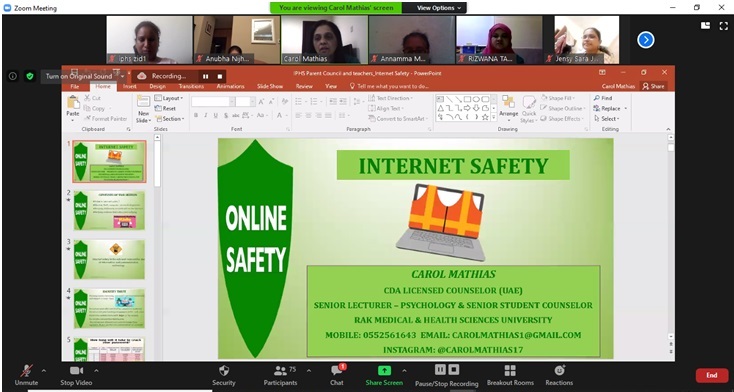Show the next participant videos arrow
This screenshot has height=392, width=734.
coord(646,40)
